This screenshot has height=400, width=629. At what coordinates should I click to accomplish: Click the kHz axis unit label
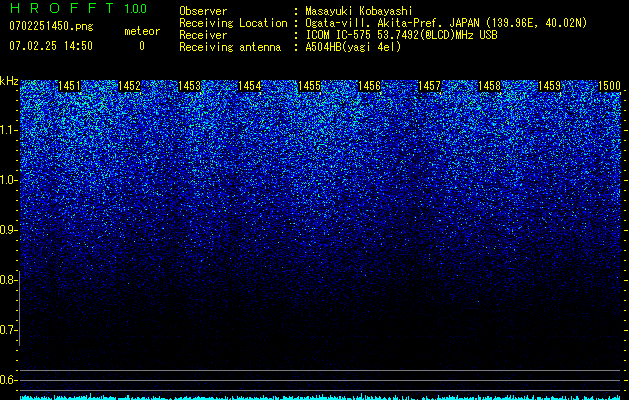click(x=9, y=81)
